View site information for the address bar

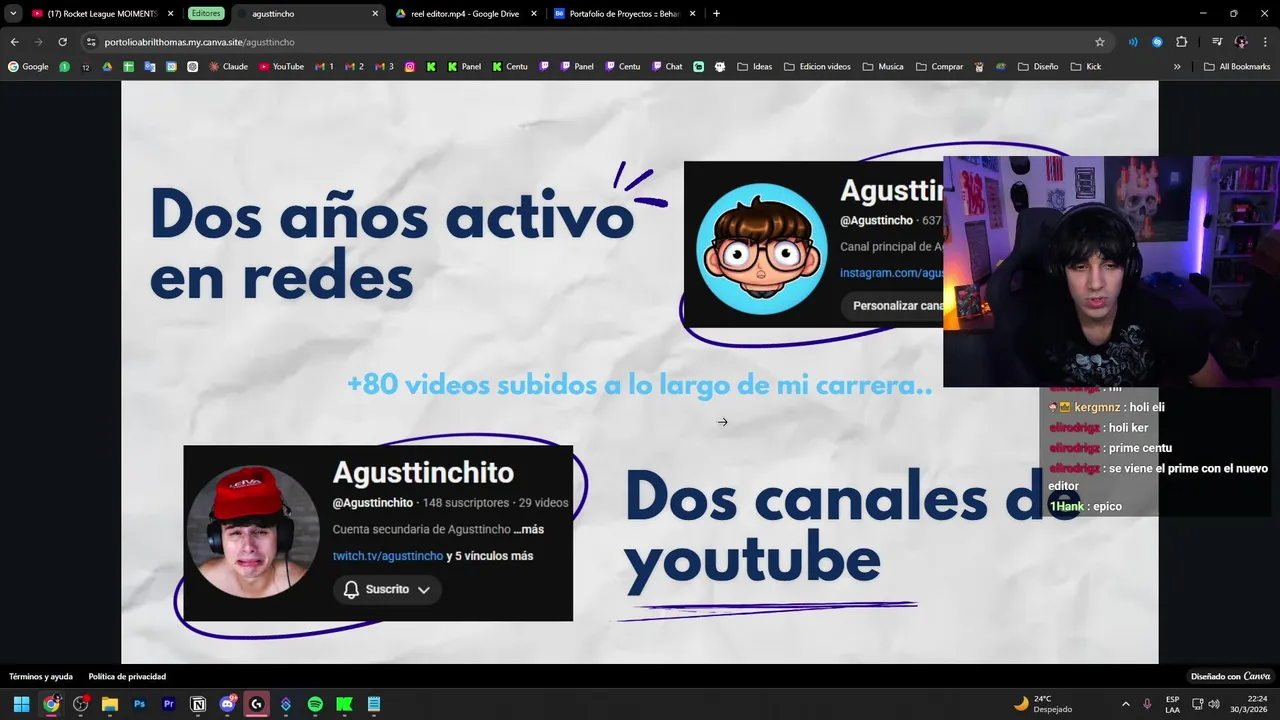pyautogui.click(x=91, y=42)
